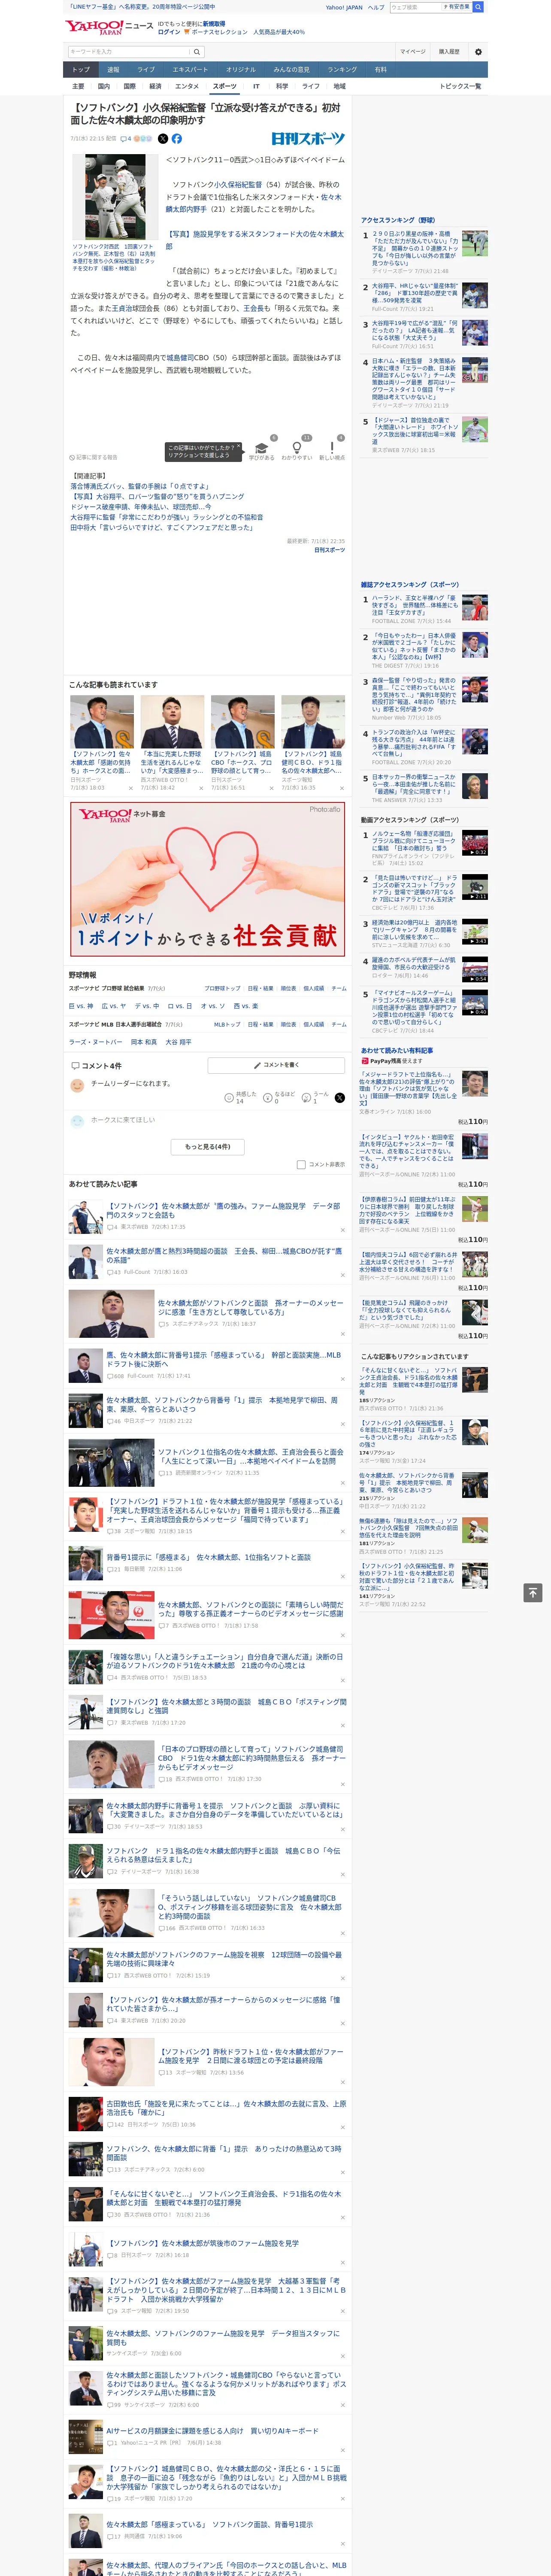The image size is (551, 2576).
Task: Open the スポーツ category
Action: click(224, 86)
